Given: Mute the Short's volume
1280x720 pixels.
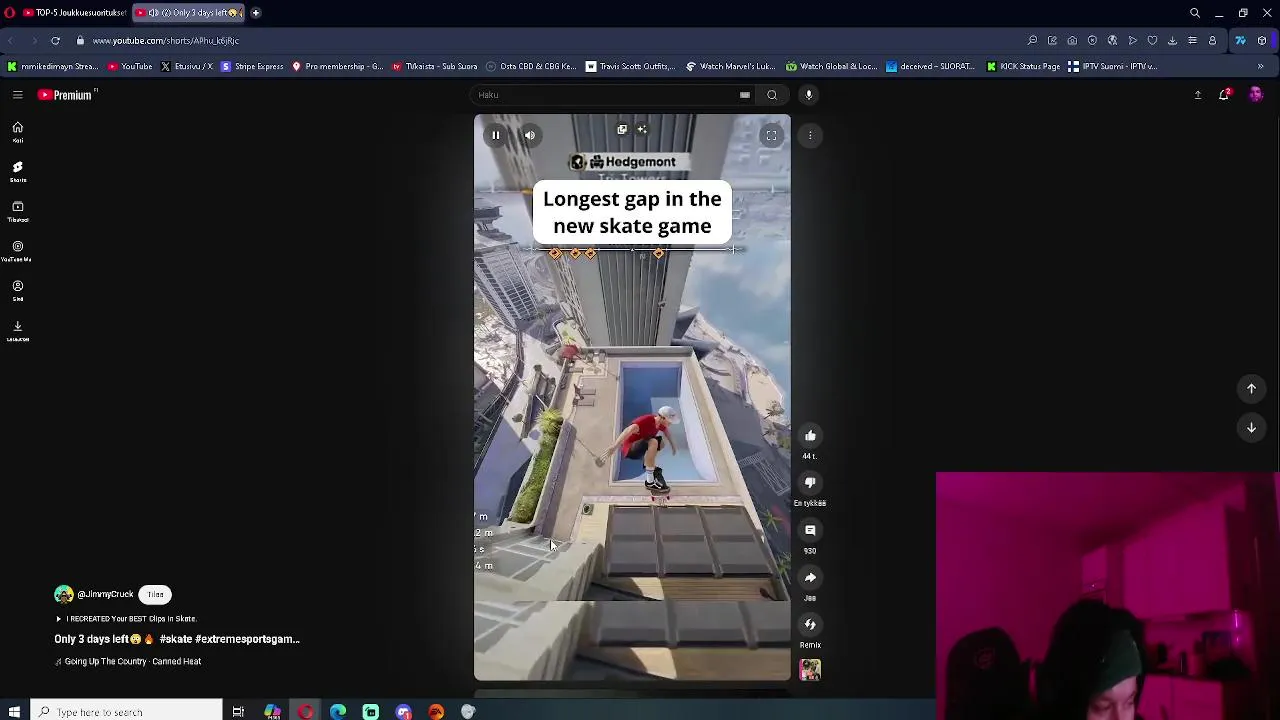Looking at the screenshot, I should pos(529,135).
